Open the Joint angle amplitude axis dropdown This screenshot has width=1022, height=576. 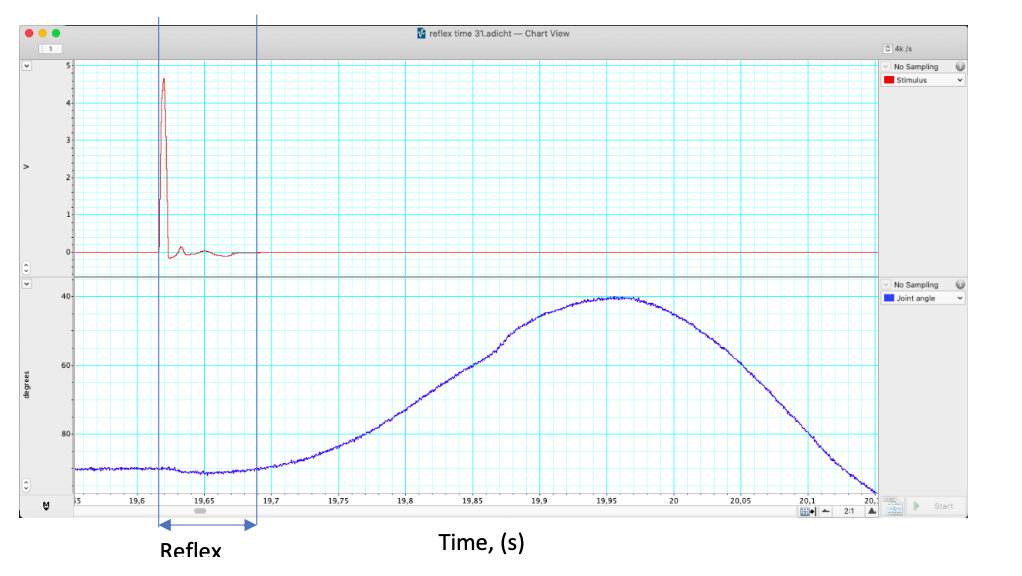pyautogui.click(x=27, y=284)
